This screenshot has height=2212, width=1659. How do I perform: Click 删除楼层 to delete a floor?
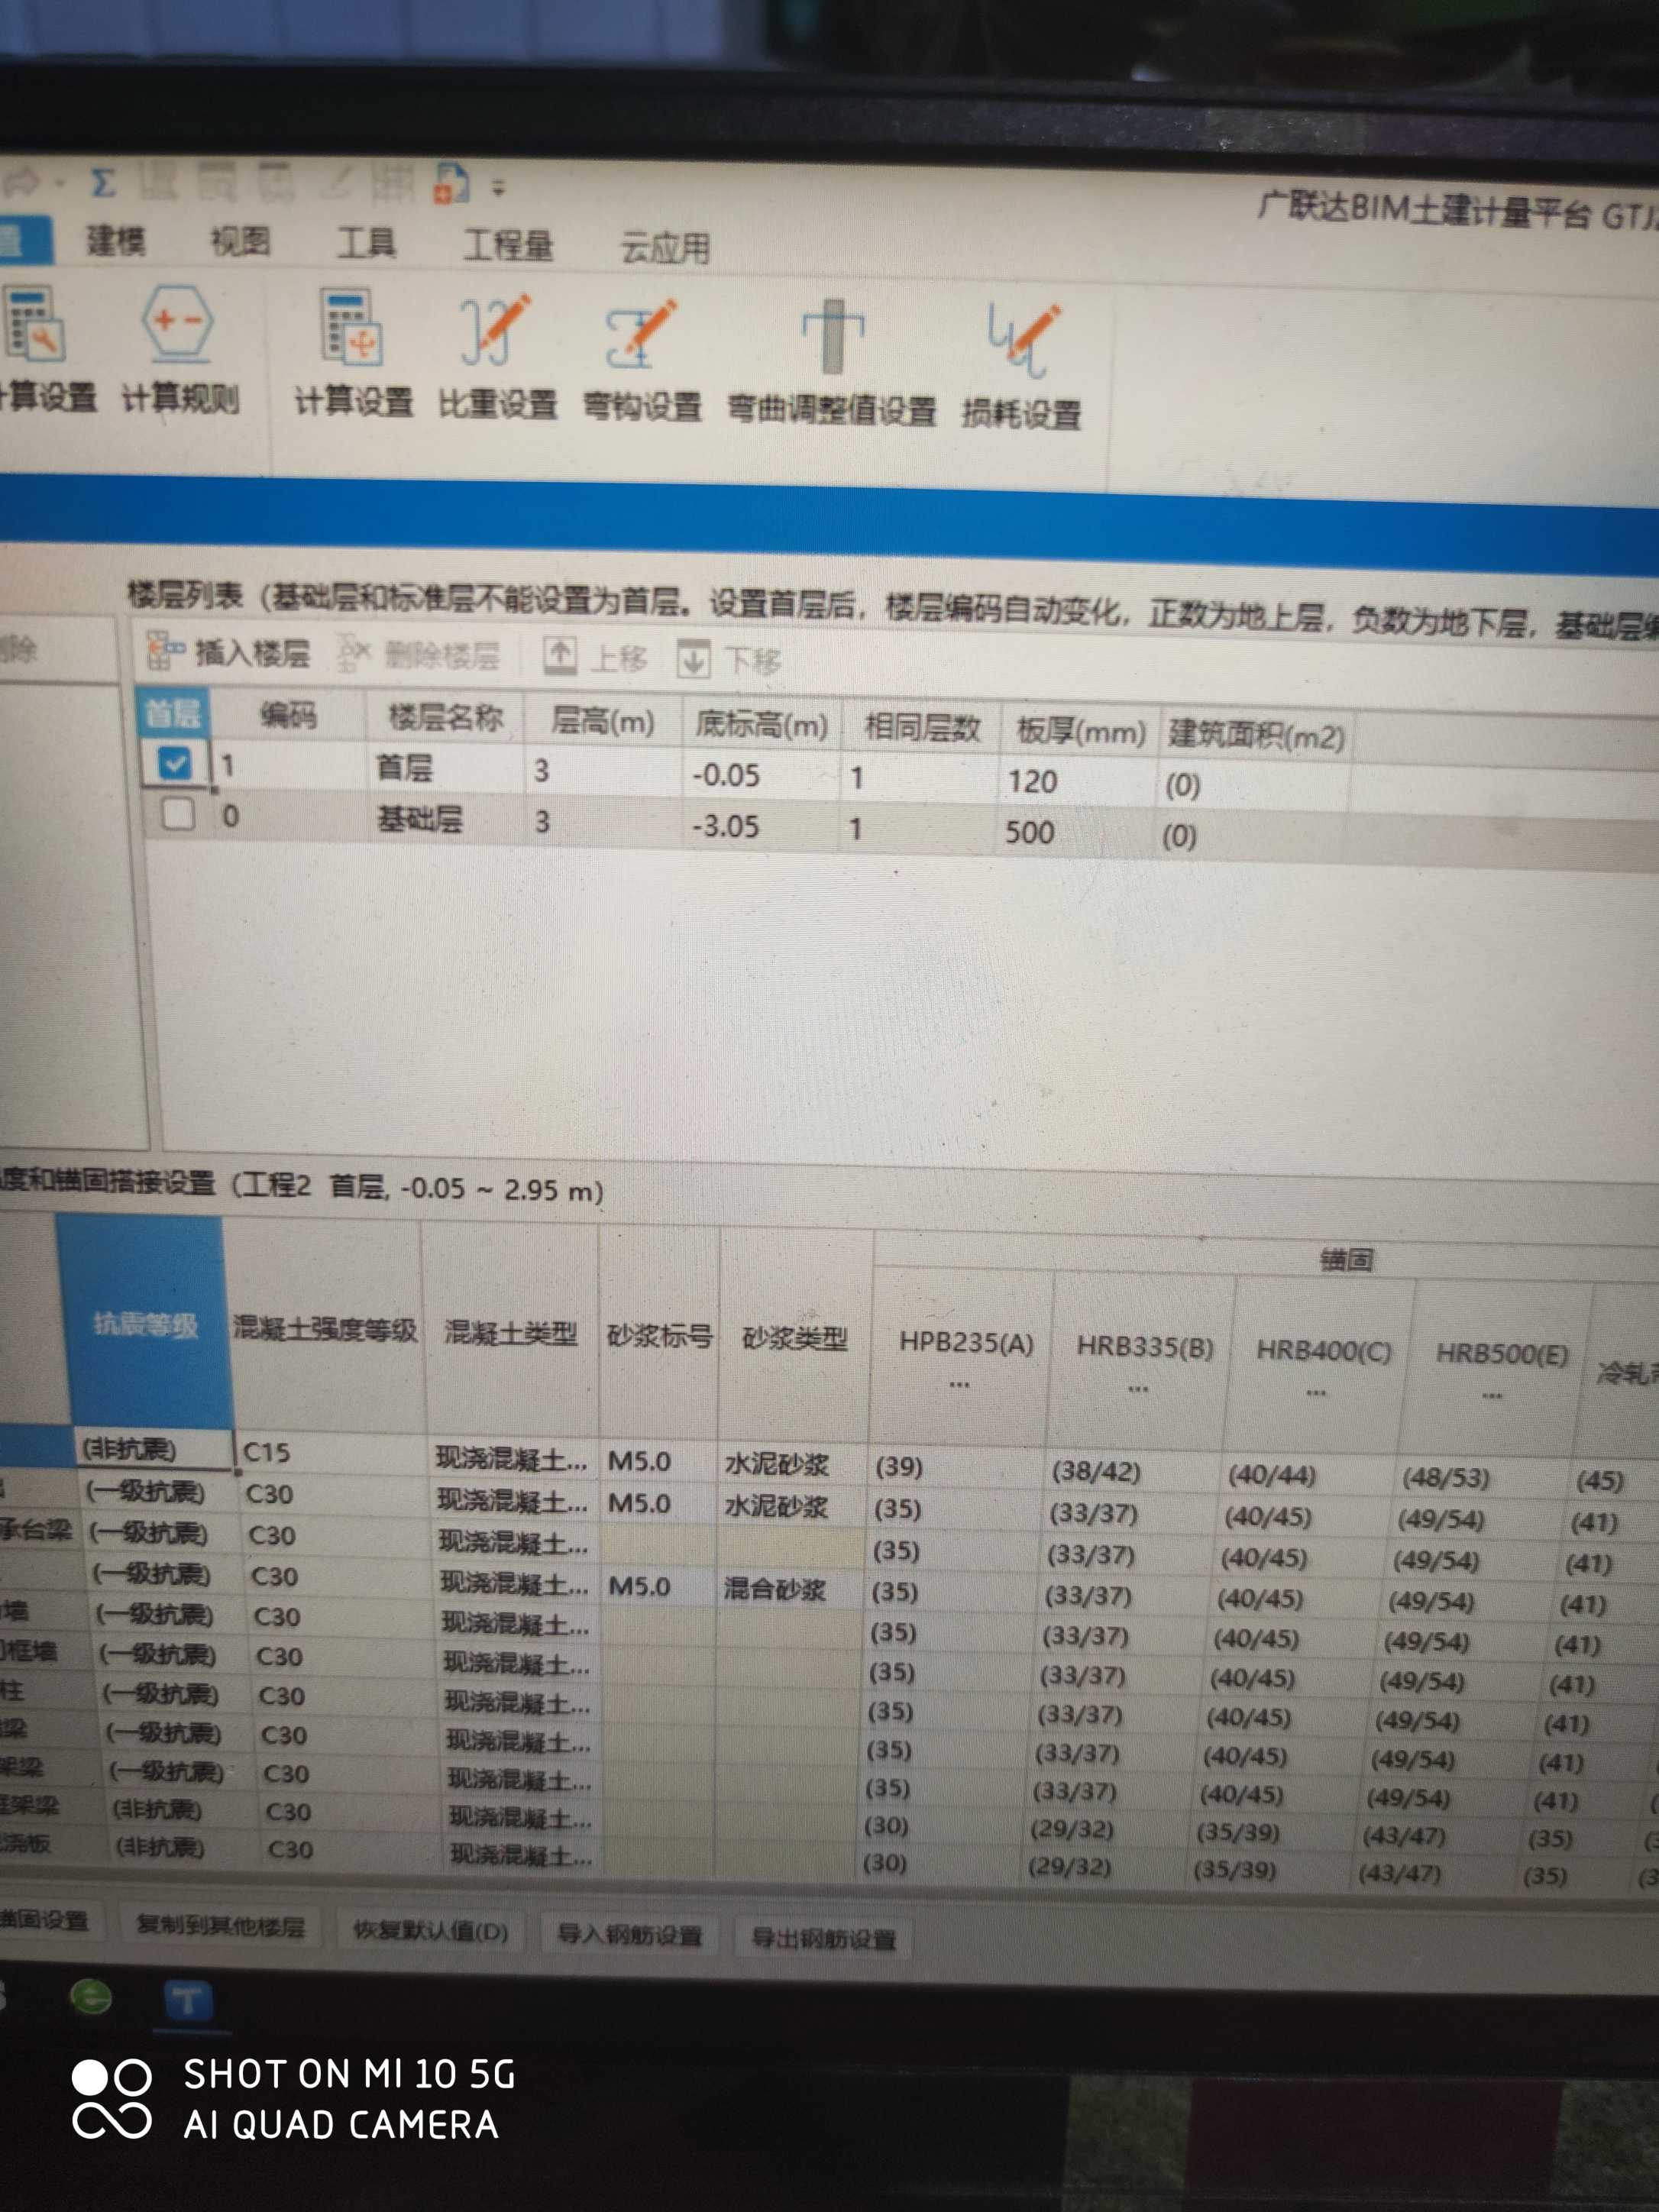click(418, 654)
